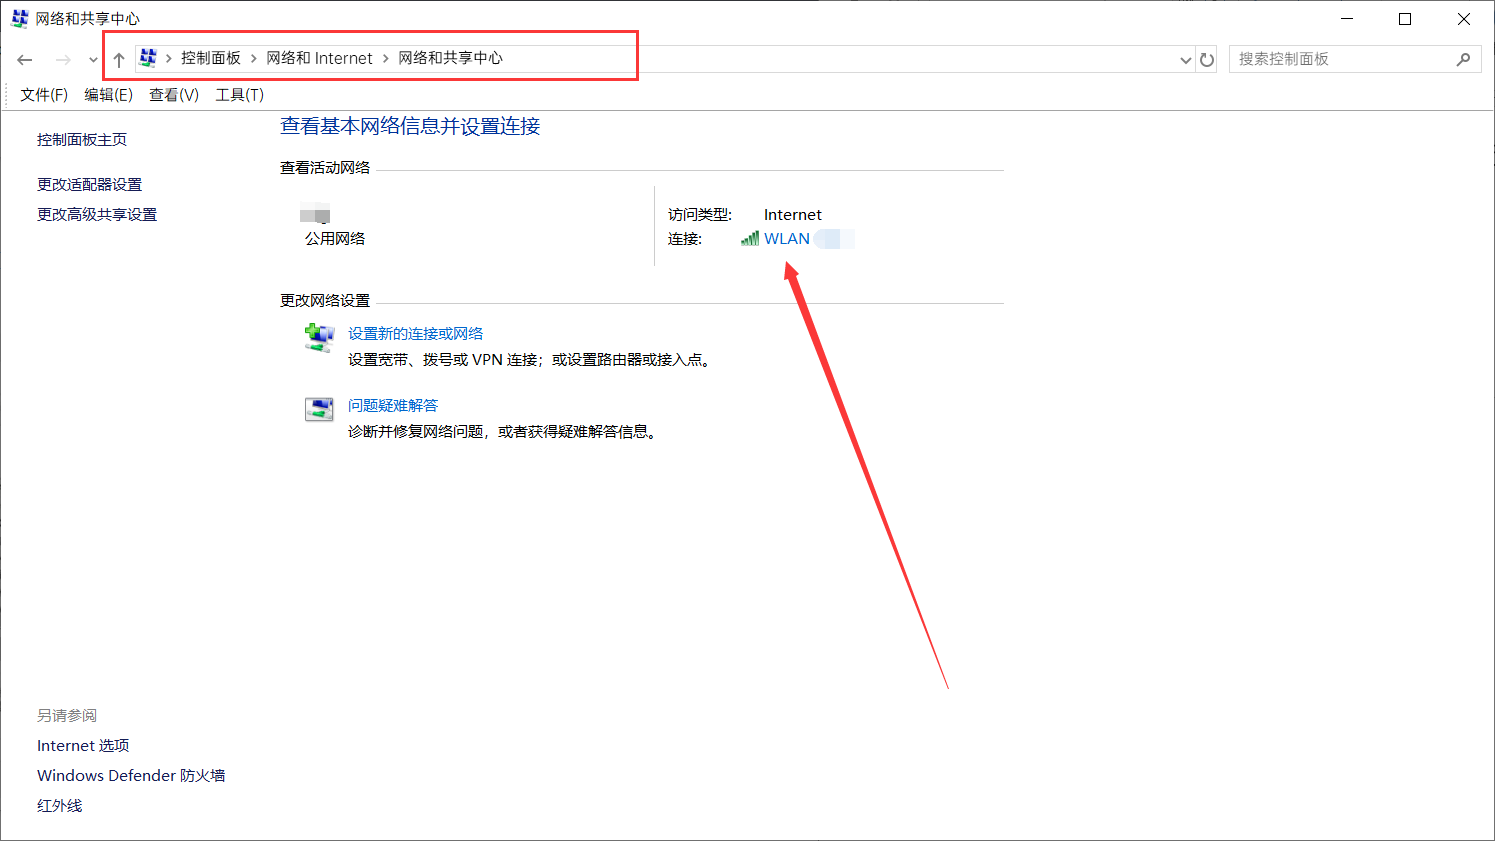Click the up-one-level arrow icon

[119, 60]
